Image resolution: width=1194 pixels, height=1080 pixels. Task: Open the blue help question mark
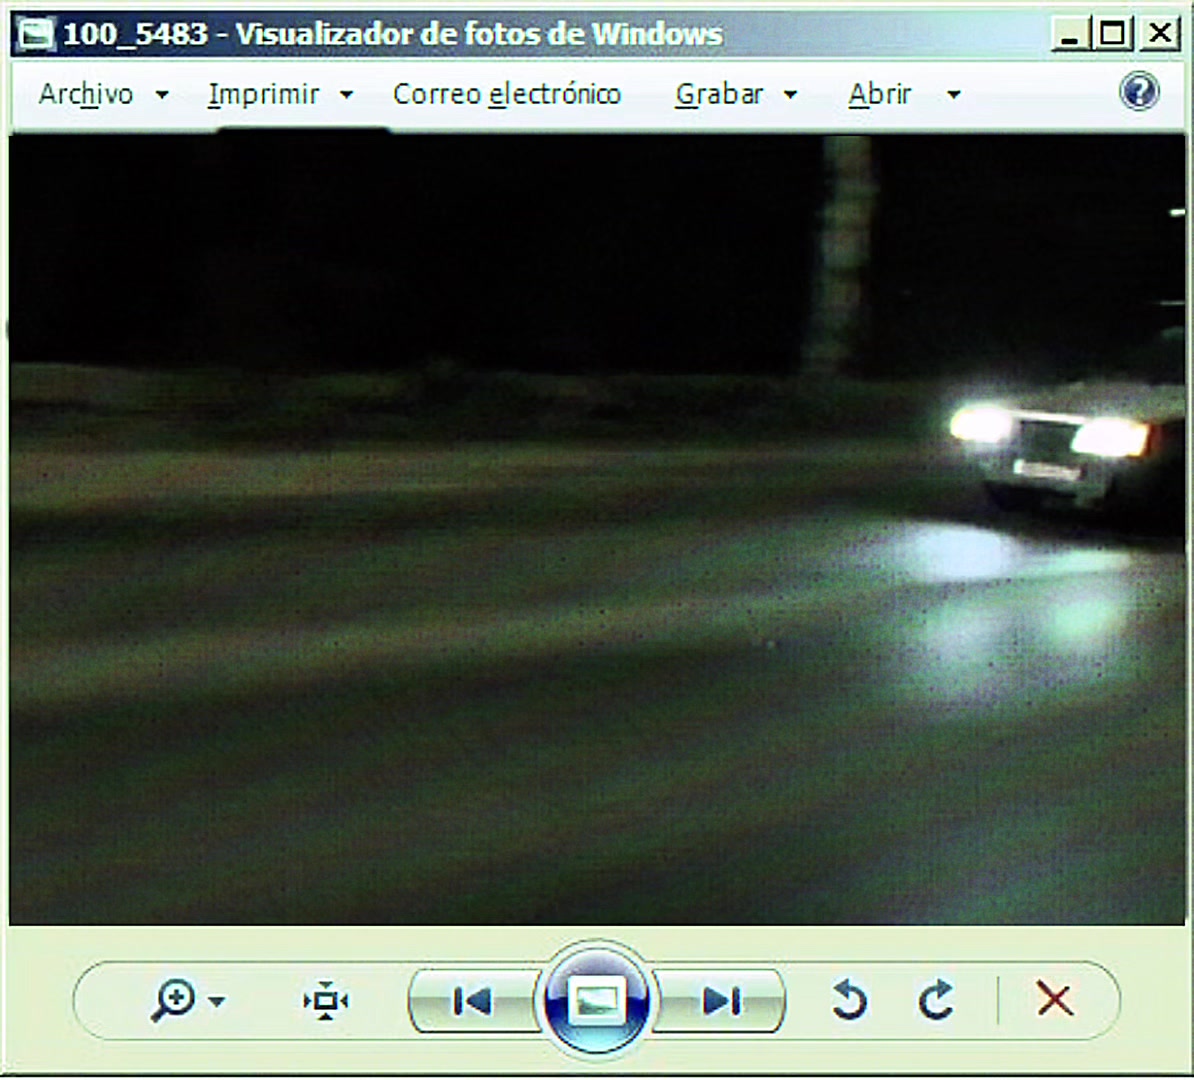point(1139,91)
